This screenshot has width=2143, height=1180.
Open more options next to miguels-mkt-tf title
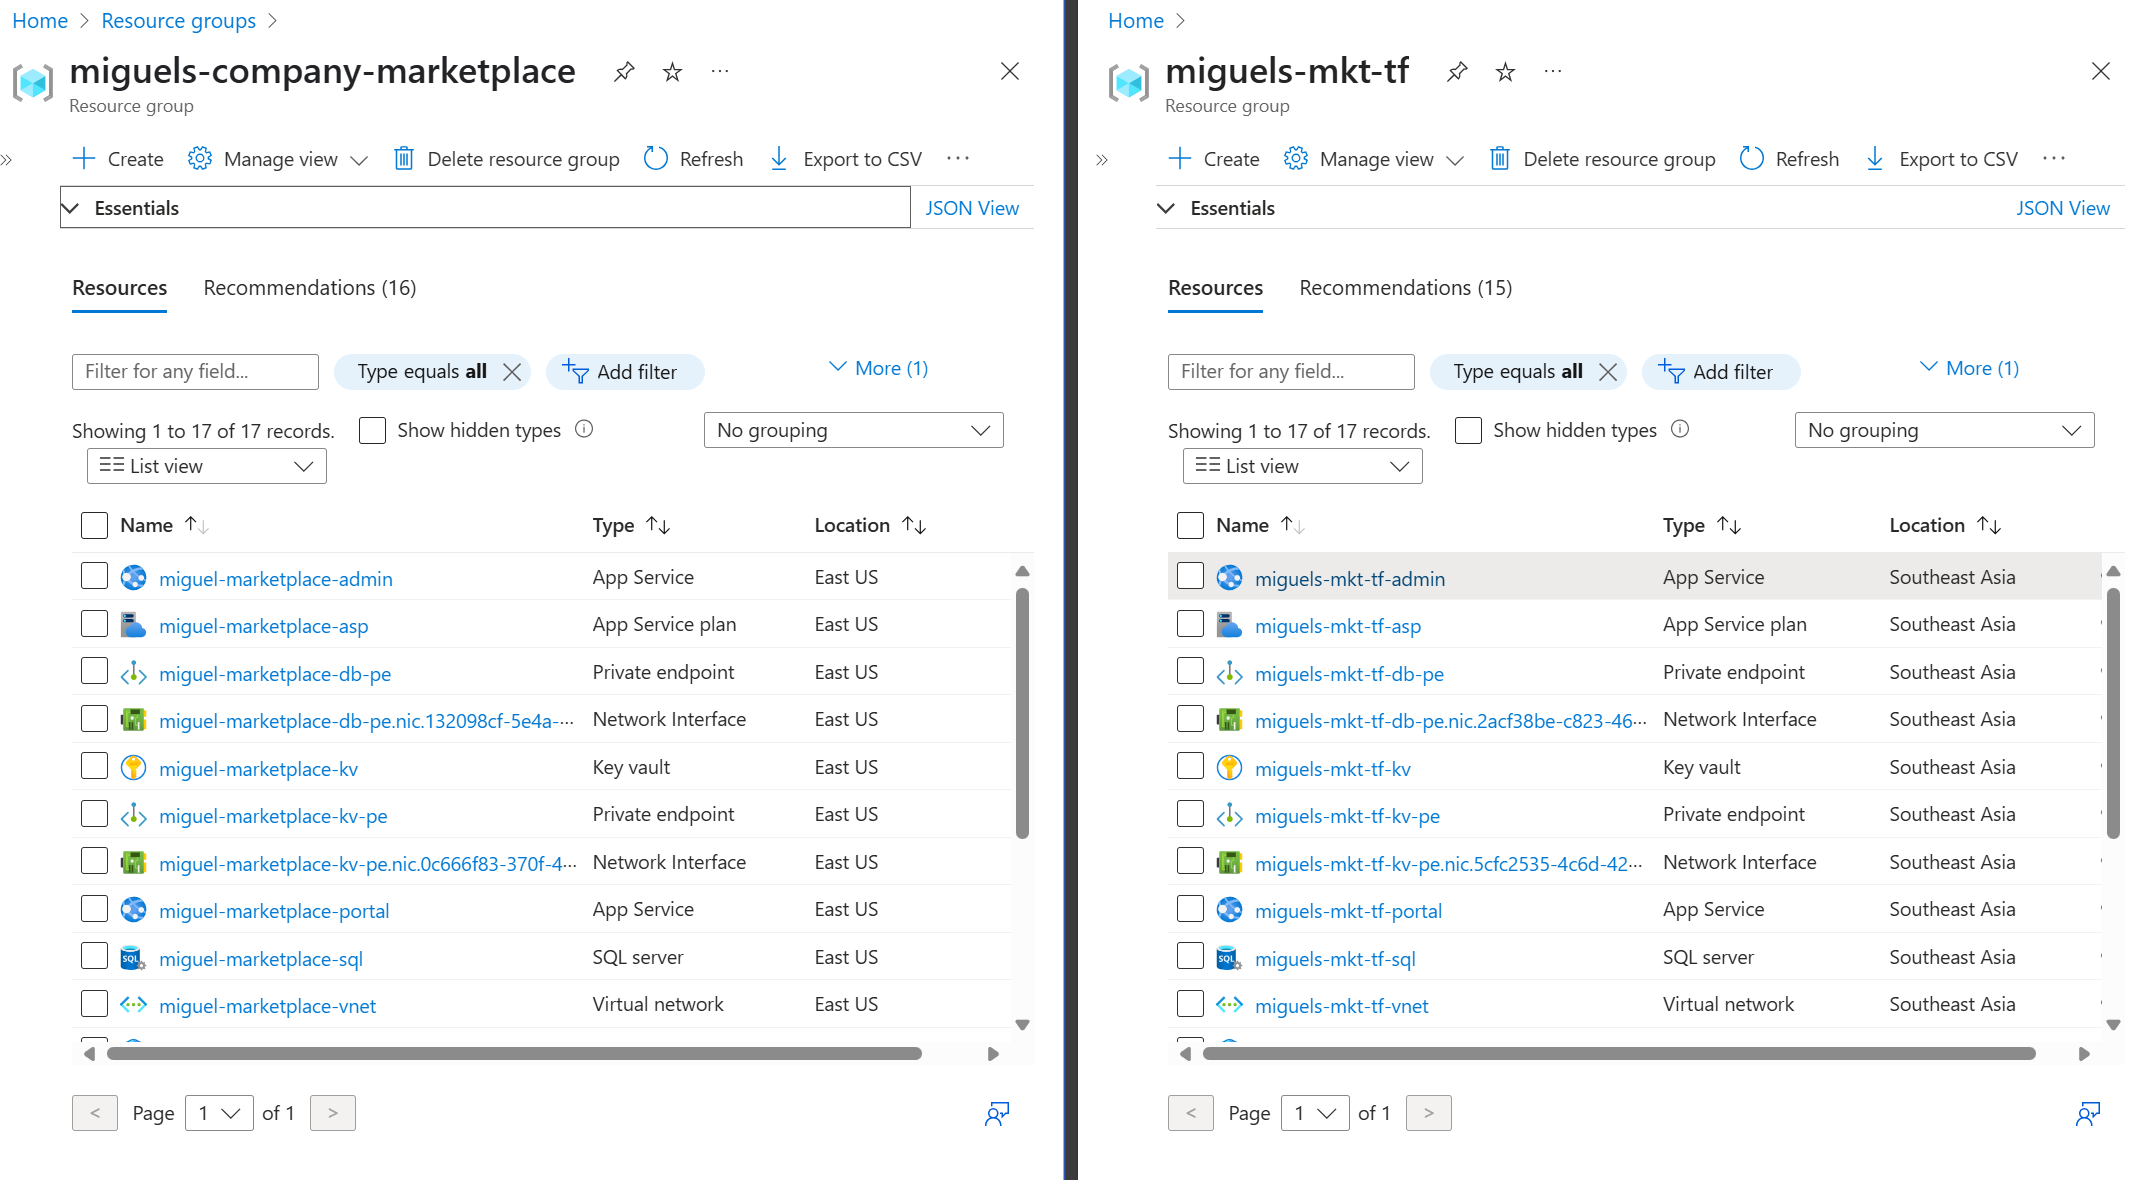coord(1553,72)
